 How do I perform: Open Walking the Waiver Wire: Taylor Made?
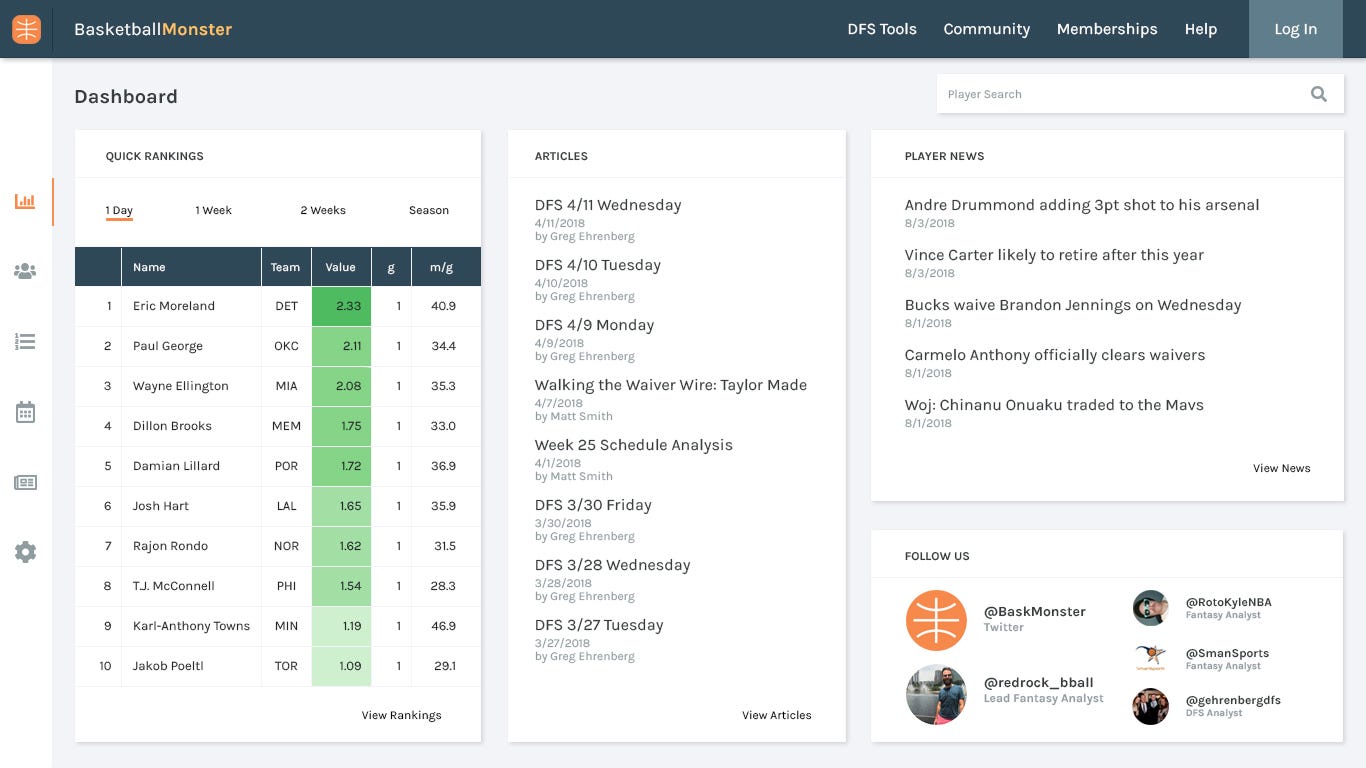coord(671,385)
